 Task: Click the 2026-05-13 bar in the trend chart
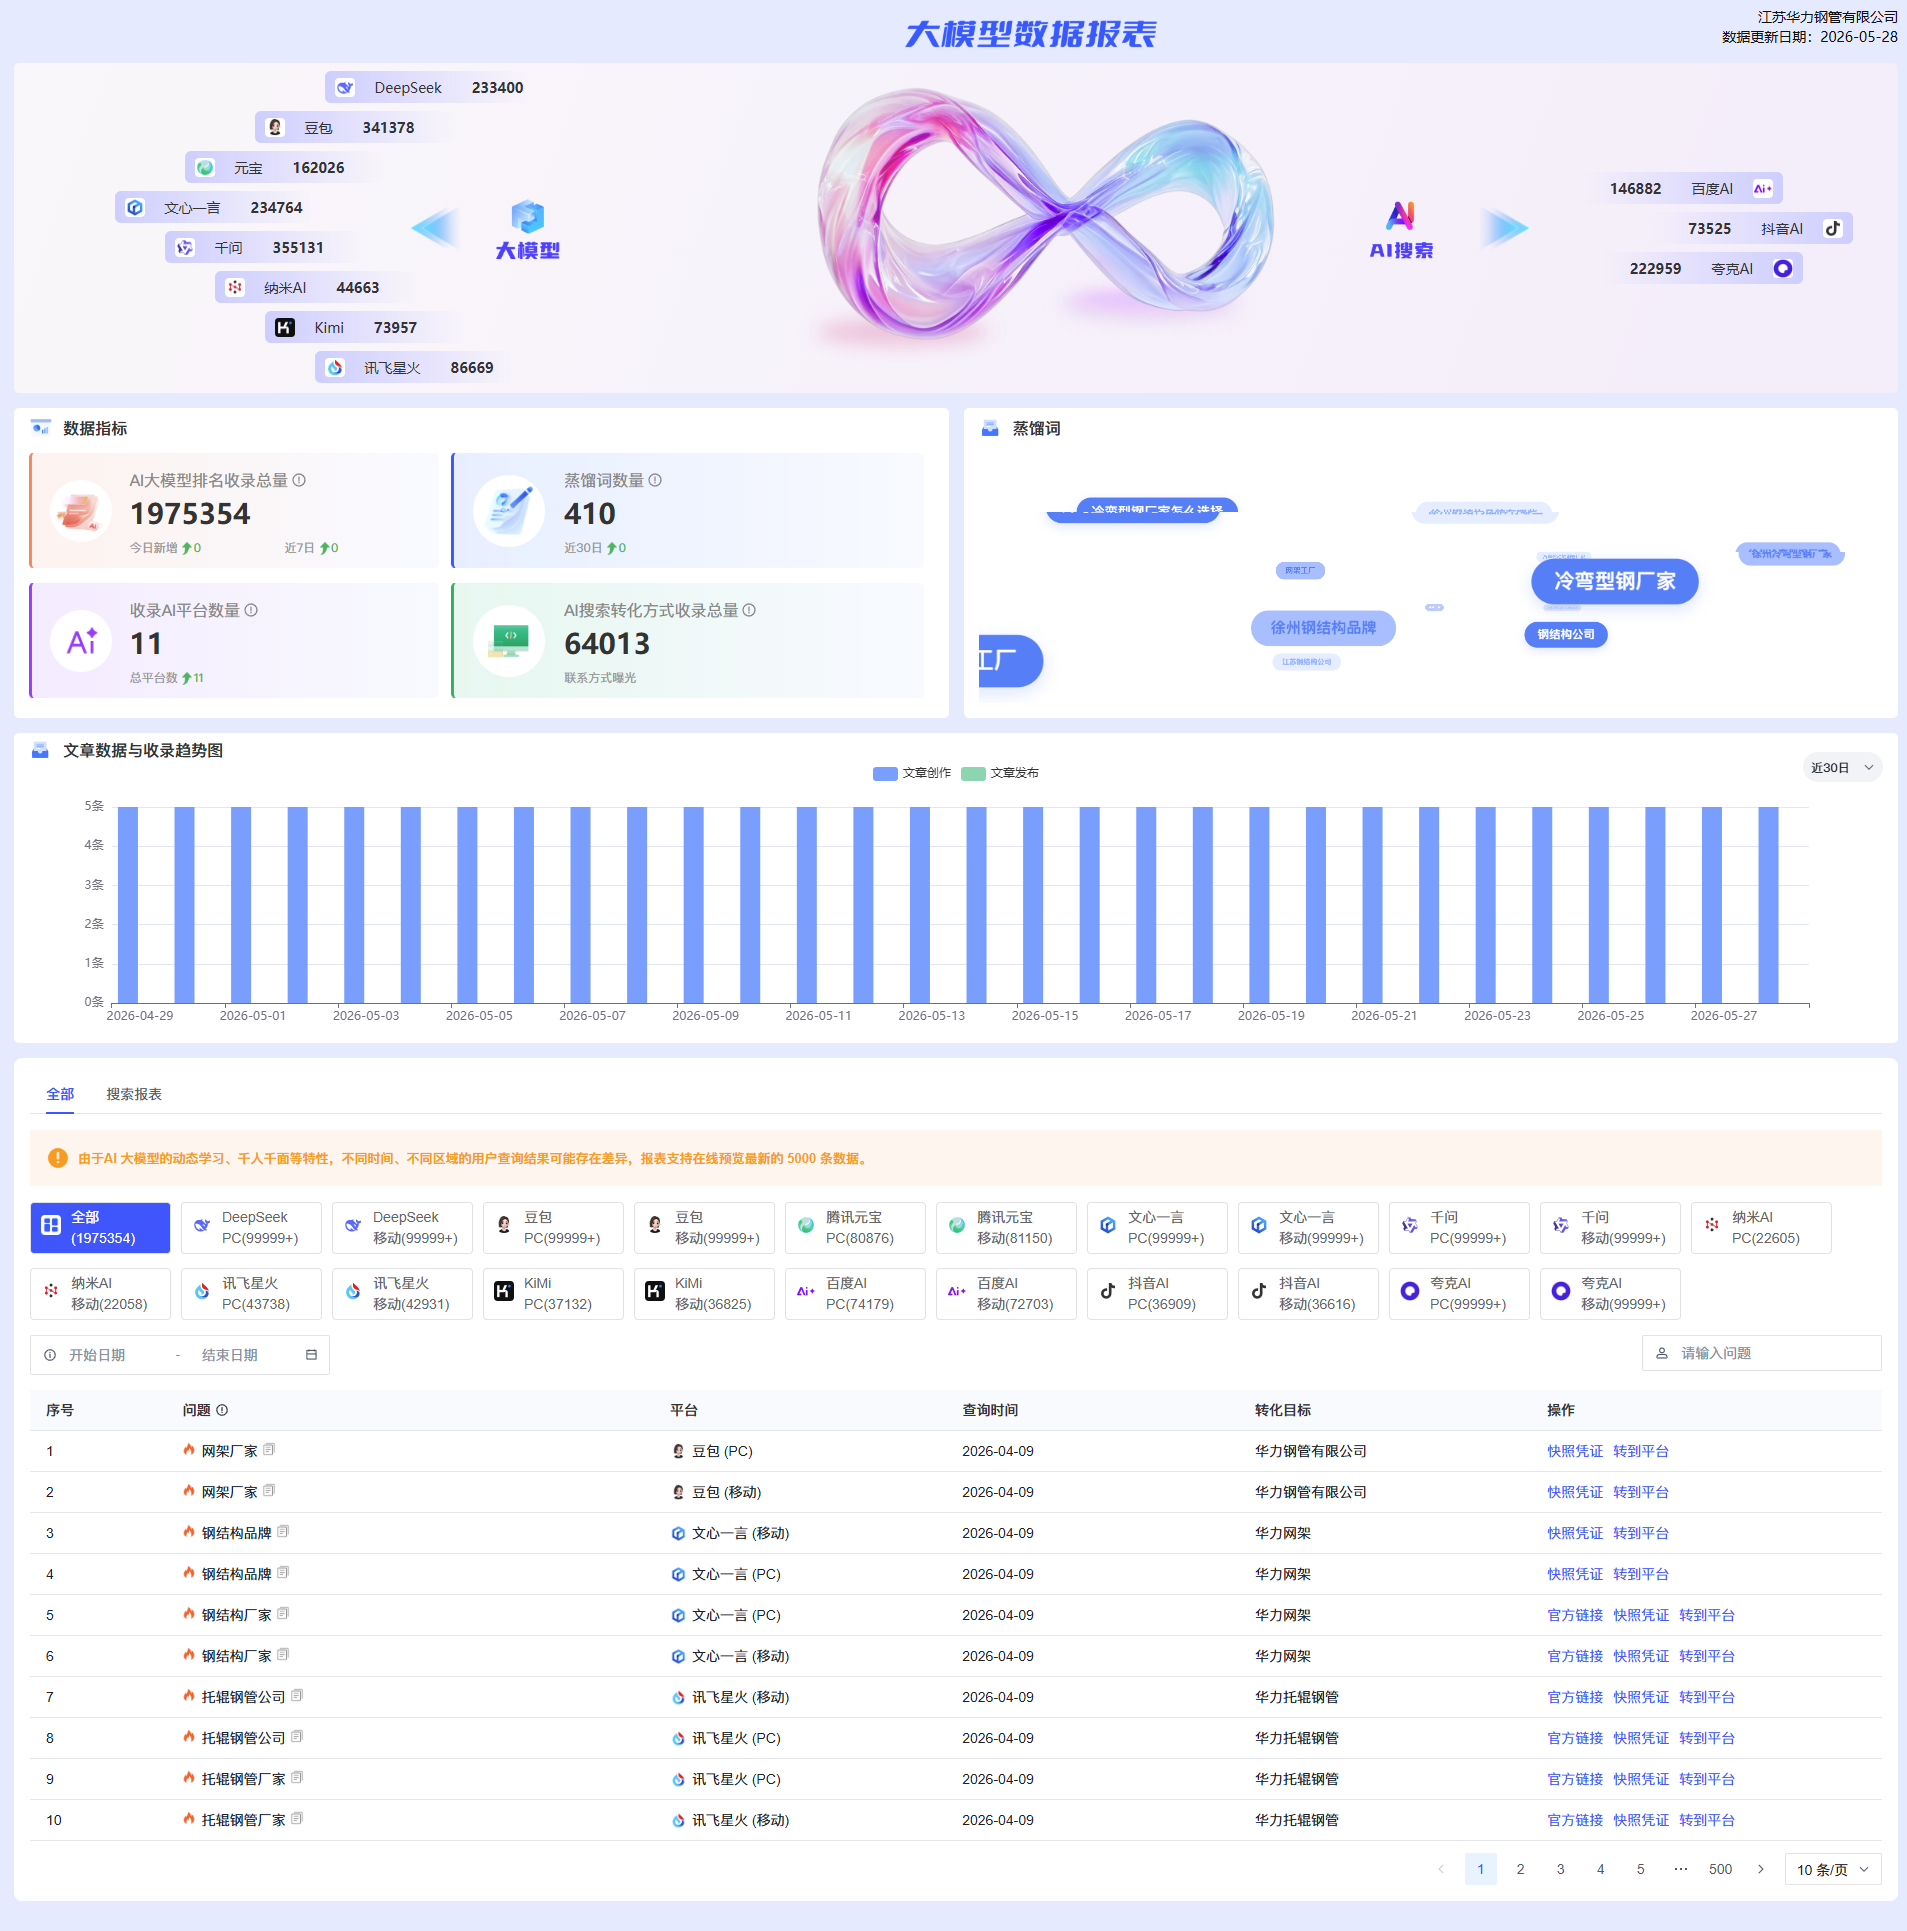920,905
